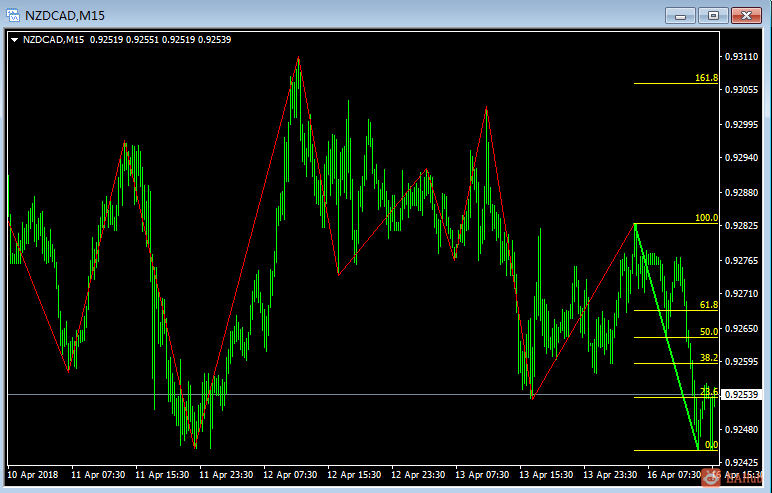Click the chart window icon in title bar
This screenshot has height=493, width=772.
tap(13, 15)
